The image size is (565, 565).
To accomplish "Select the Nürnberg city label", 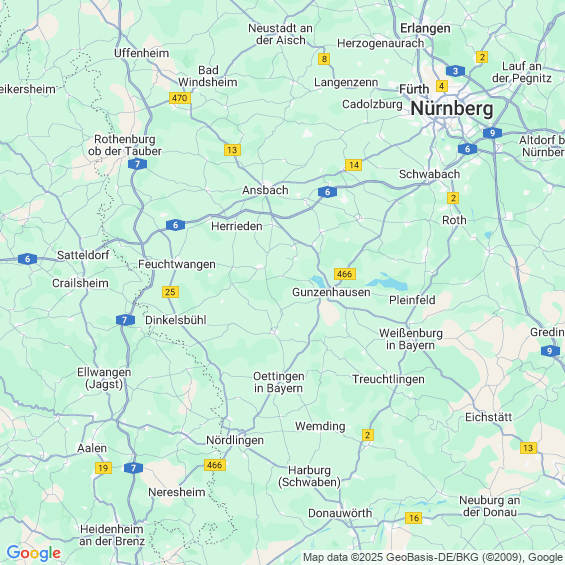I will click(452, 108).
